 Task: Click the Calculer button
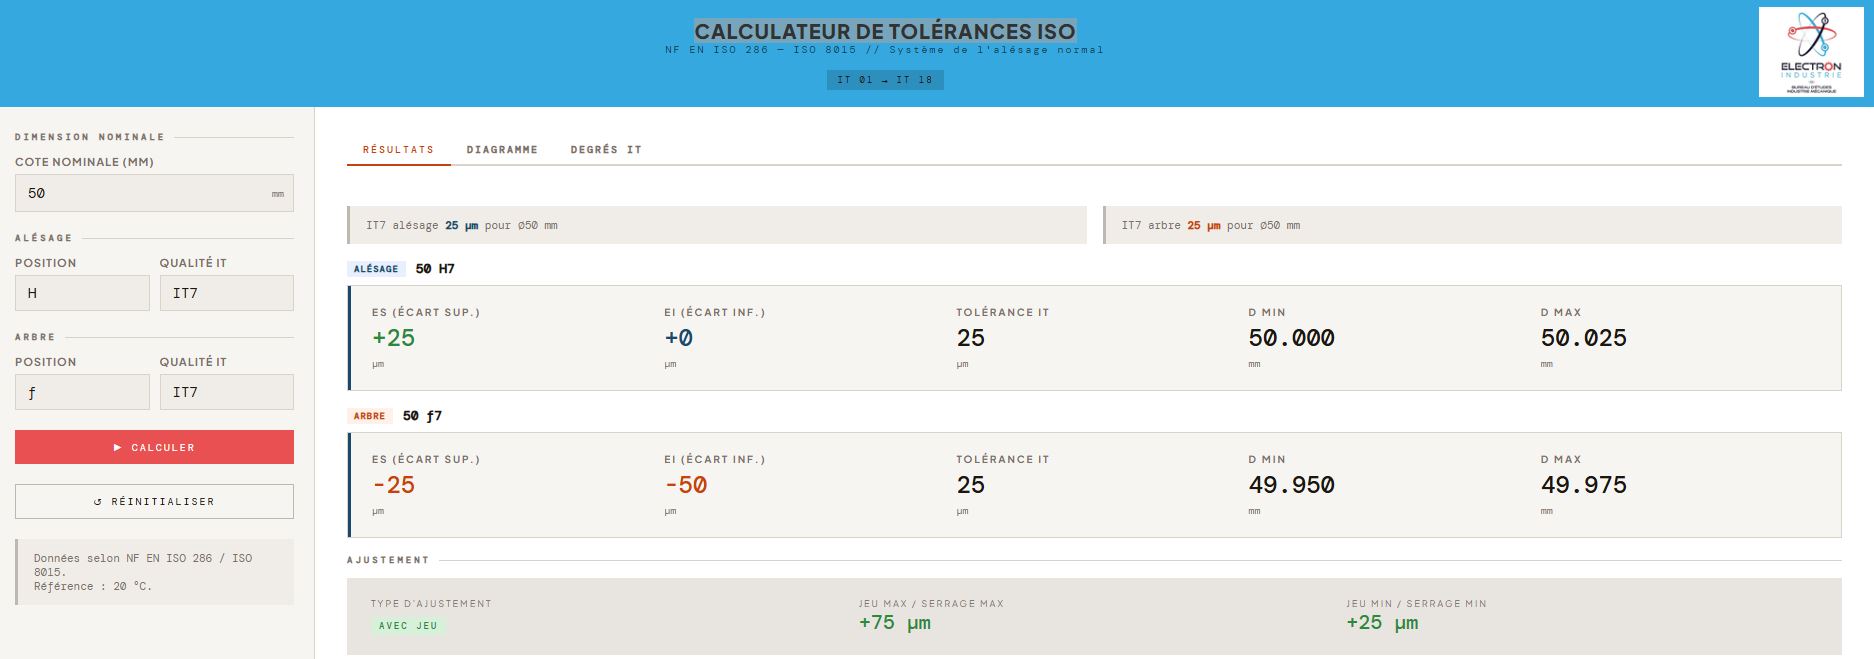click(154, 447)
